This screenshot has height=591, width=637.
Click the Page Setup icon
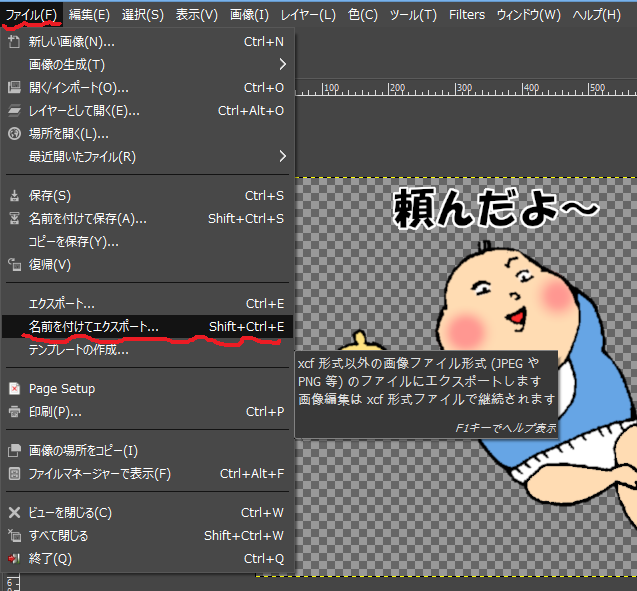pos(14,389)
